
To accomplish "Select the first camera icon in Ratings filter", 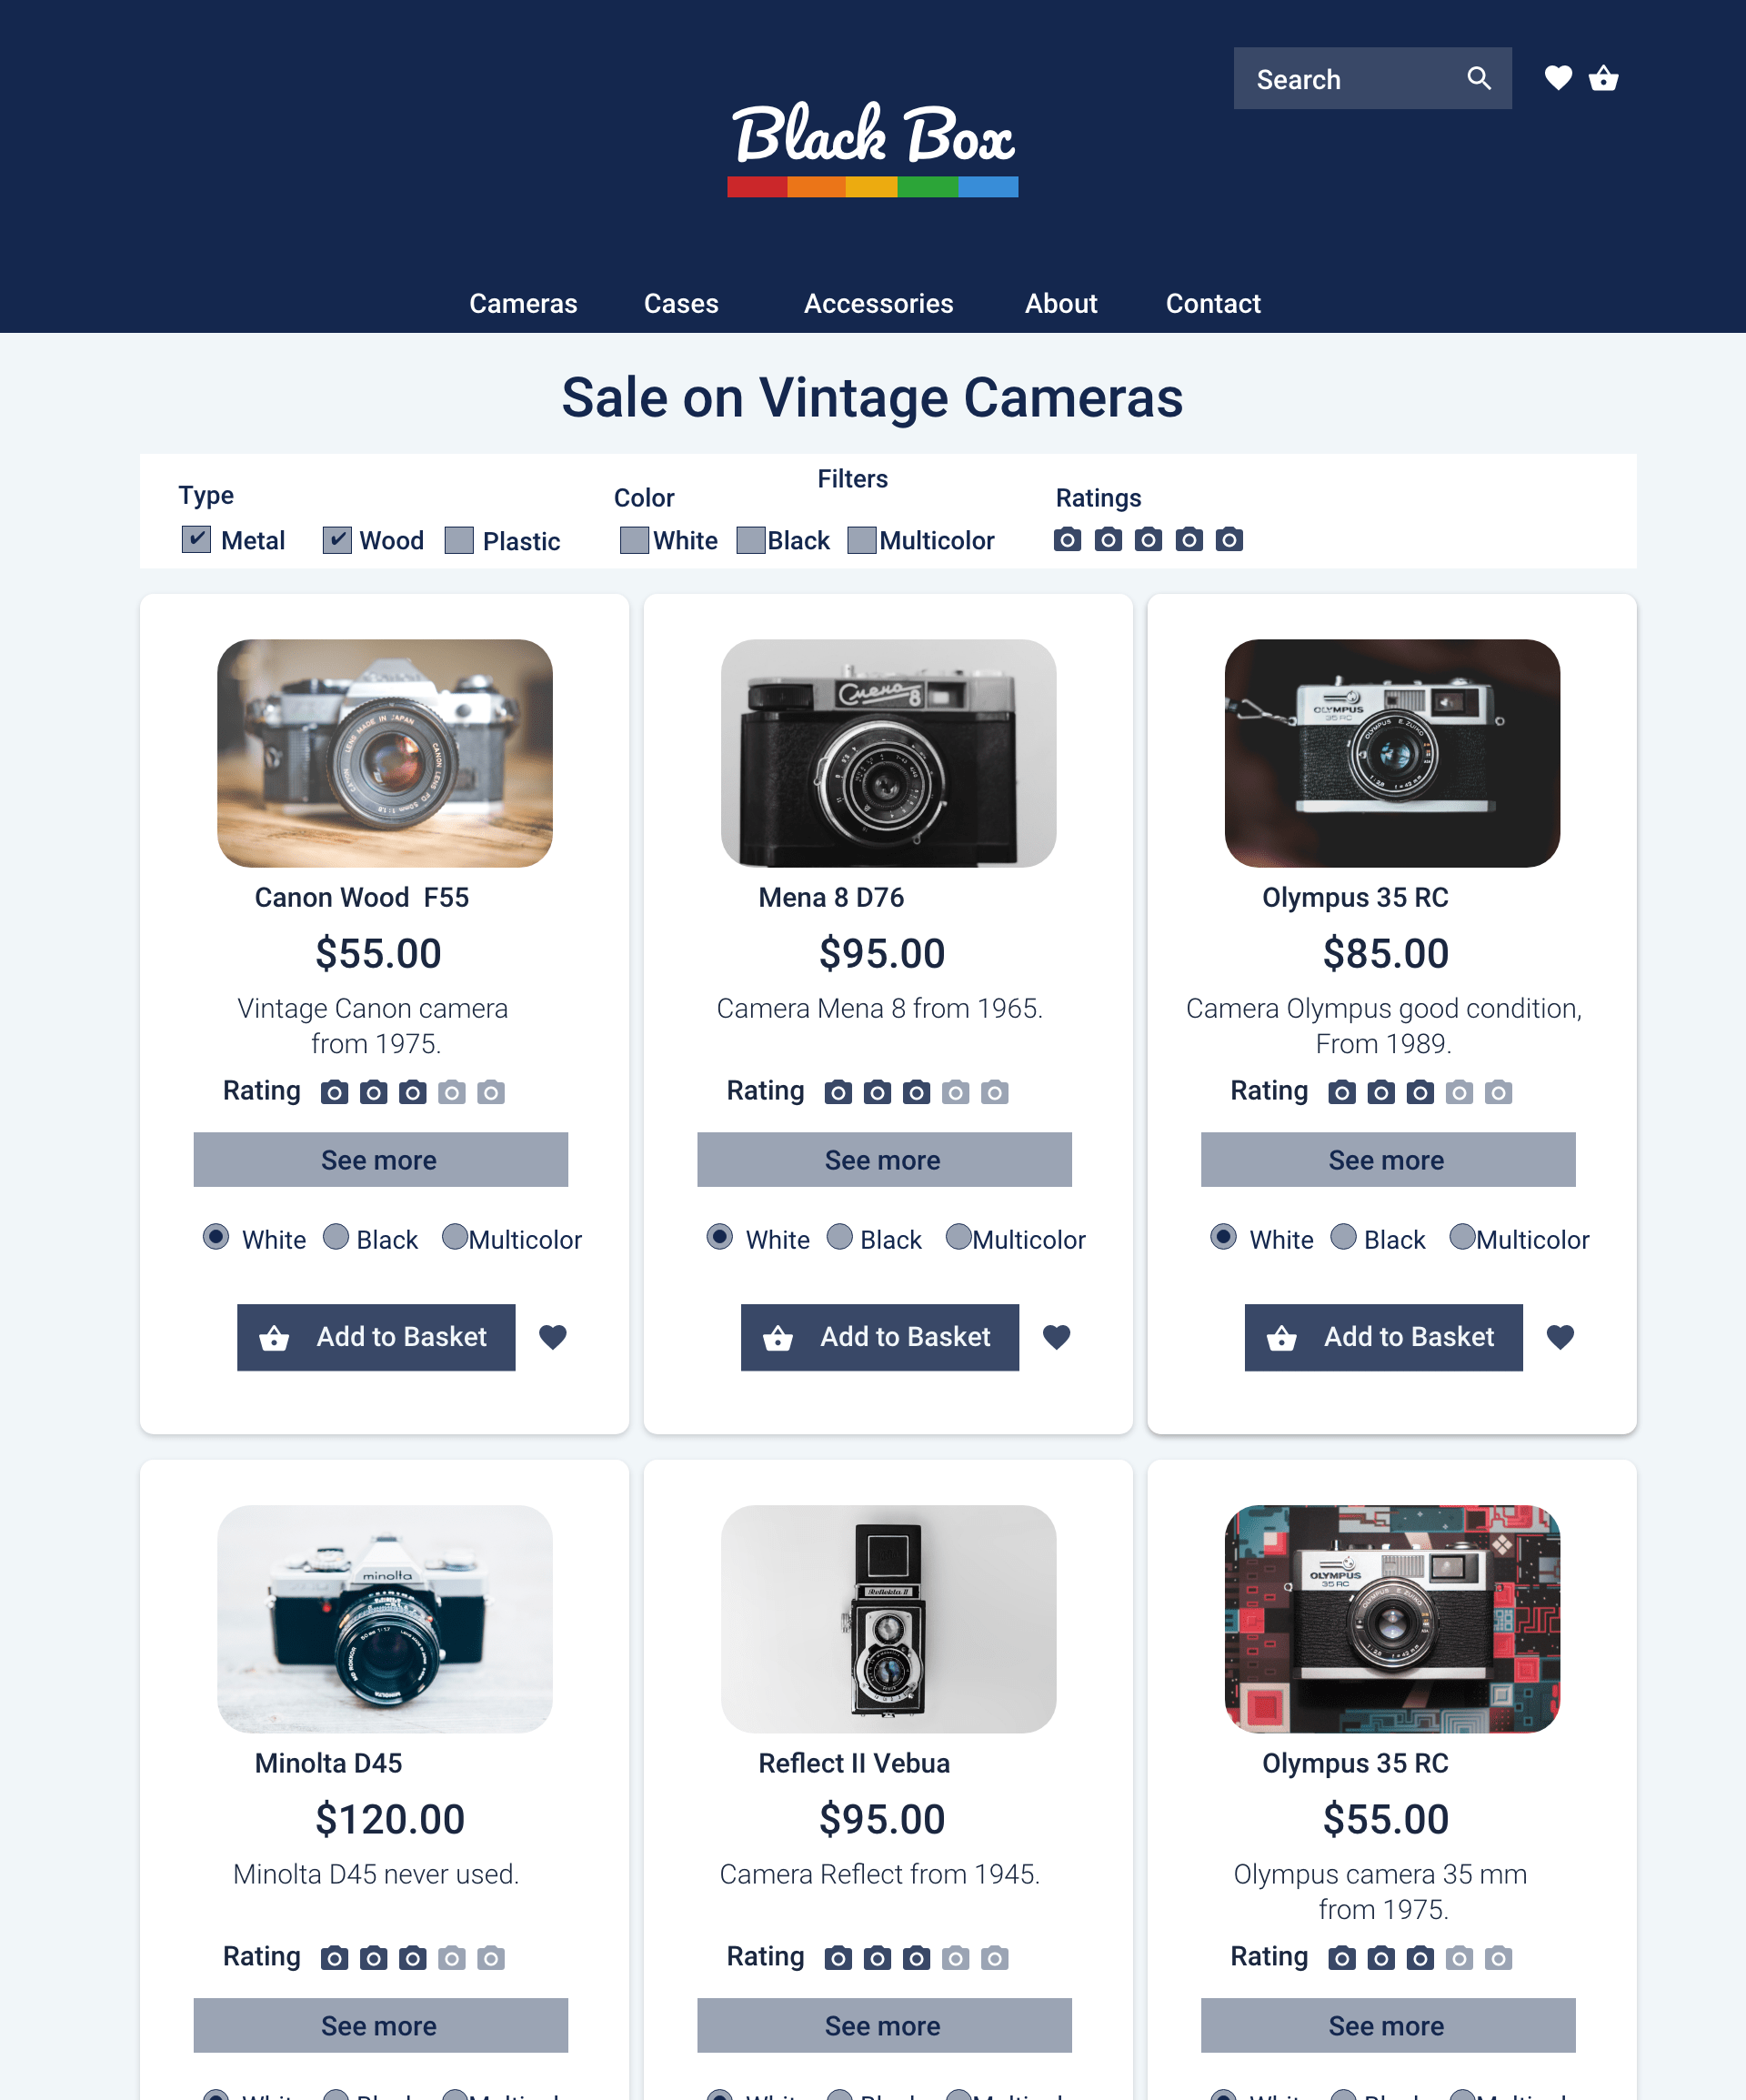I will click(1068, 540).
